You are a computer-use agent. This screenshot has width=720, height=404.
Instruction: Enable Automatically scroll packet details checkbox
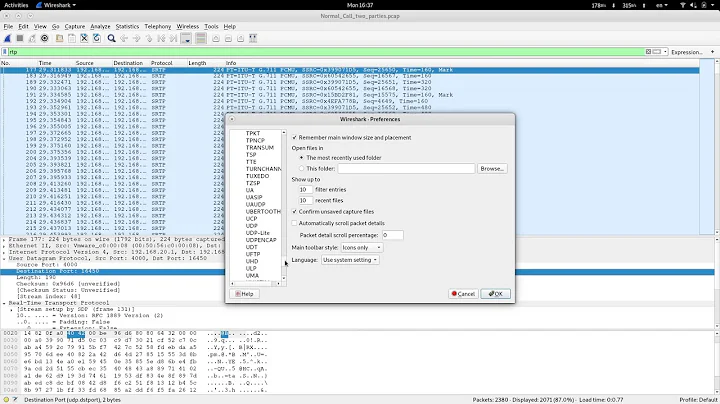[x=295, y=223]
